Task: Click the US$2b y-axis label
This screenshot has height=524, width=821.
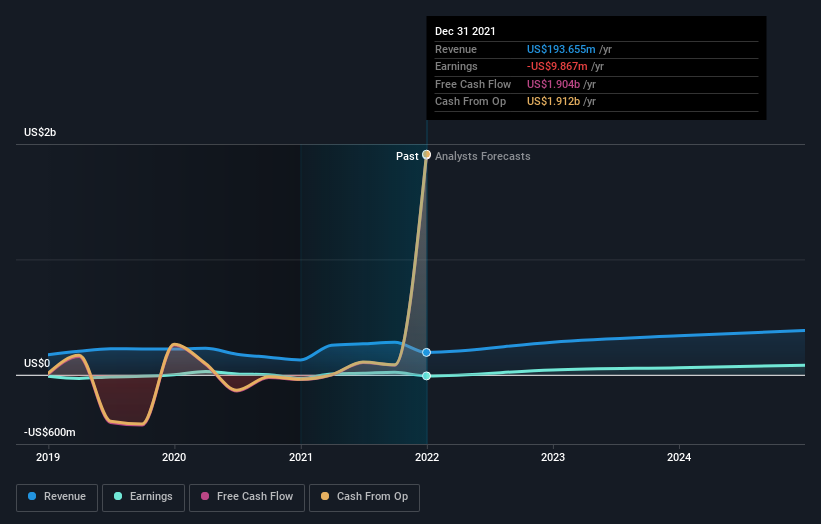Action: (x=40, y=132)
